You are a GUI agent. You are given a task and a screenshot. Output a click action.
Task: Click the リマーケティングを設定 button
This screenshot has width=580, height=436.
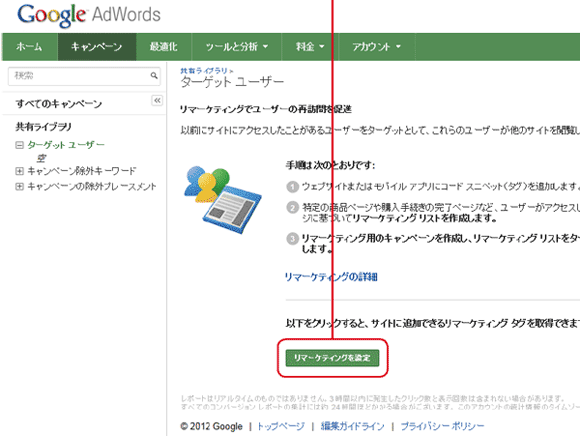(332, 358)
